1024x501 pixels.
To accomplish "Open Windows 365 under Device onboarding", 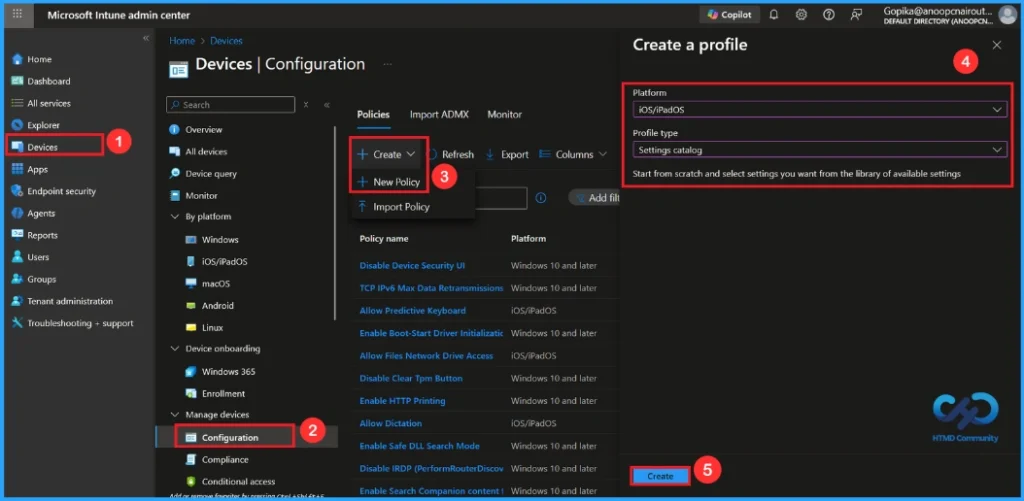I will tap(228, 372).
